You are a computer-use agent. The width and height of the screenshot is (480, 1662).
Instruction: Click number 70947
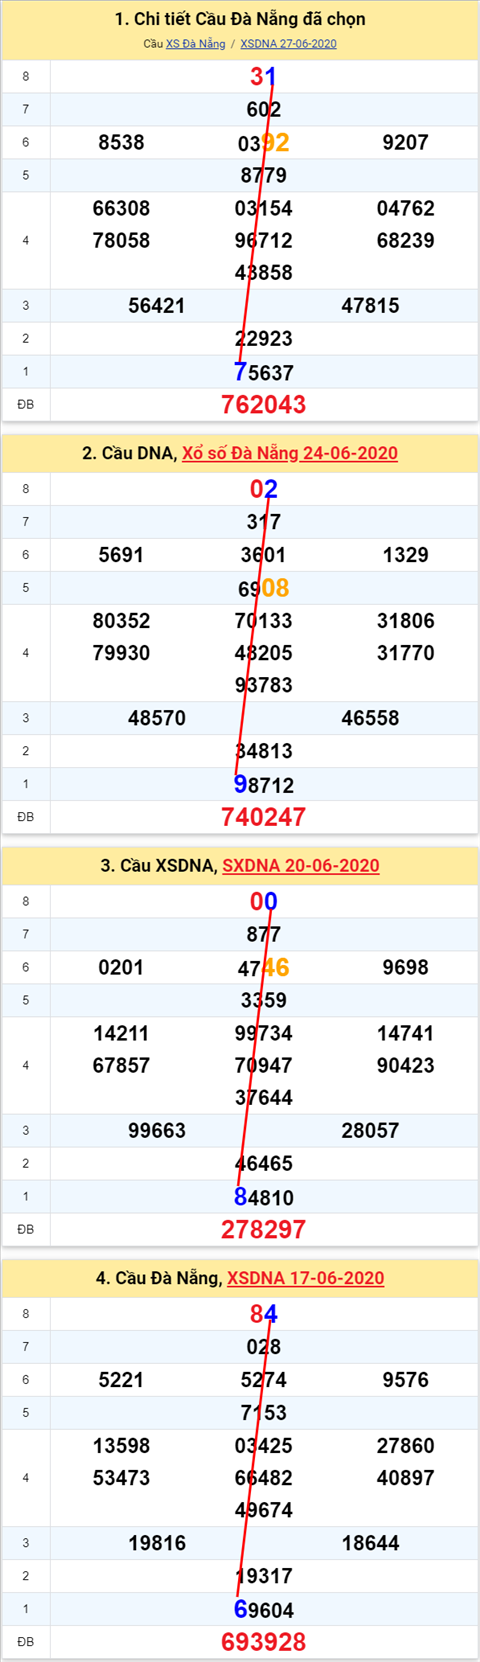pos(264,1066)
